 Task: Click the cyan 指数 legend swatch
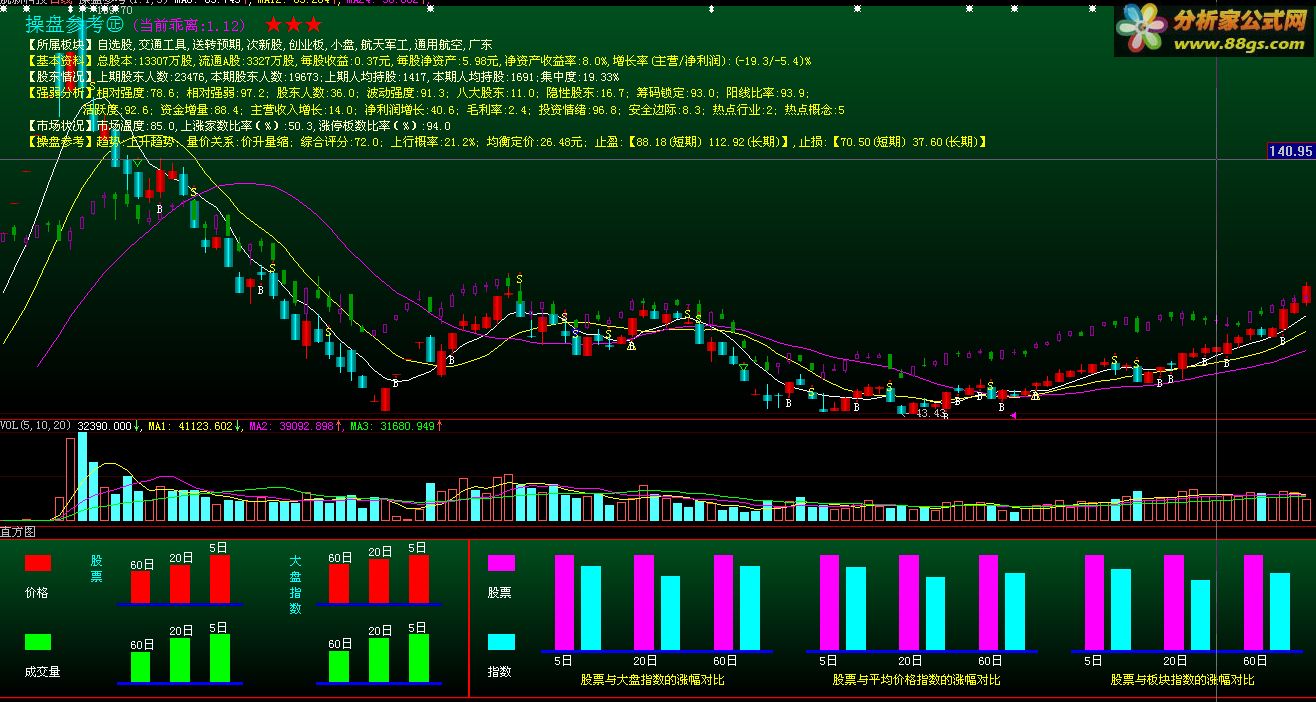[501, 642]
